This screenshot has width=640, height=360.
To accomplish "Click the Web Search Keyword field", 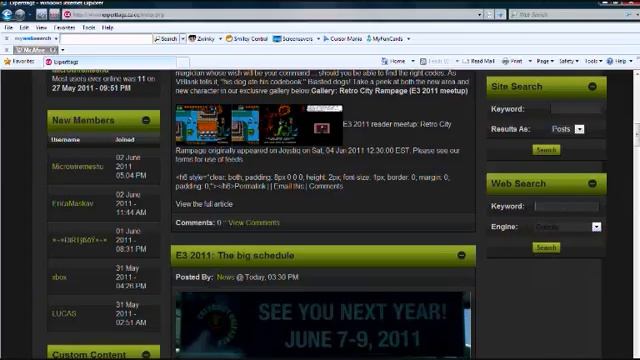I will [x=567, y=206].
